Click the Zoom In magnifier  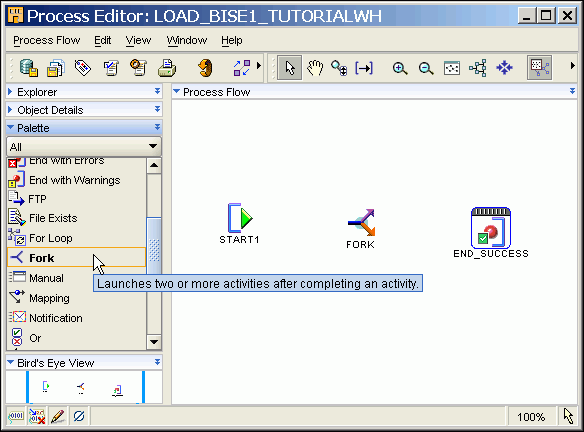pos(400,69)
